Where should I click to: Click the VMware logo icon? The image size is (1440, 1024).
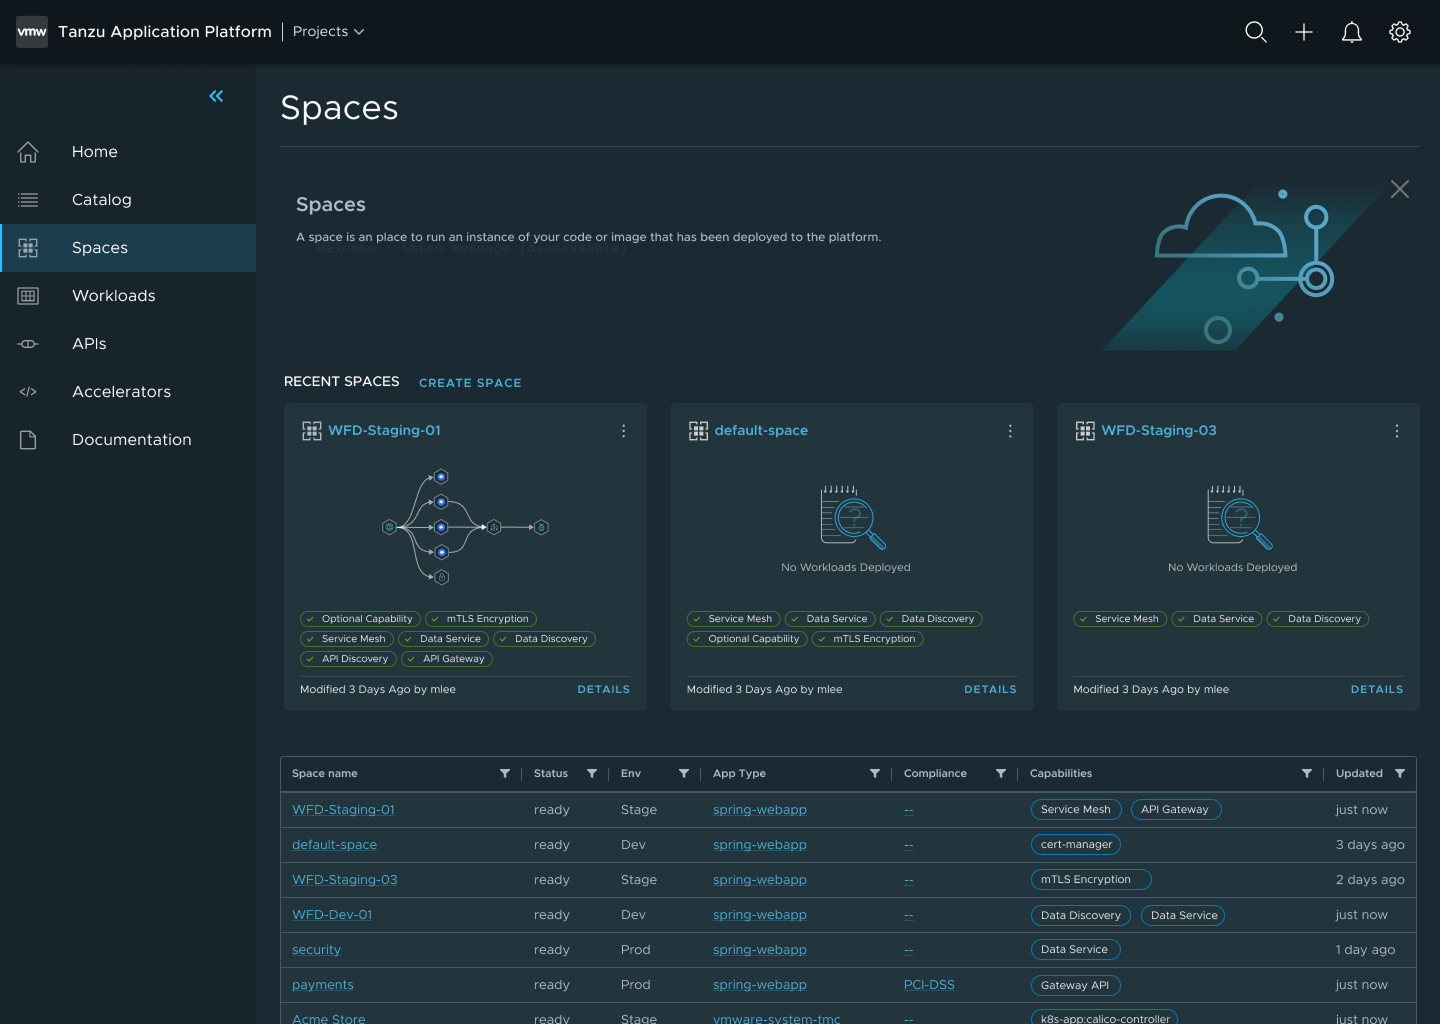pyautogui.click(x=32, y=32)
